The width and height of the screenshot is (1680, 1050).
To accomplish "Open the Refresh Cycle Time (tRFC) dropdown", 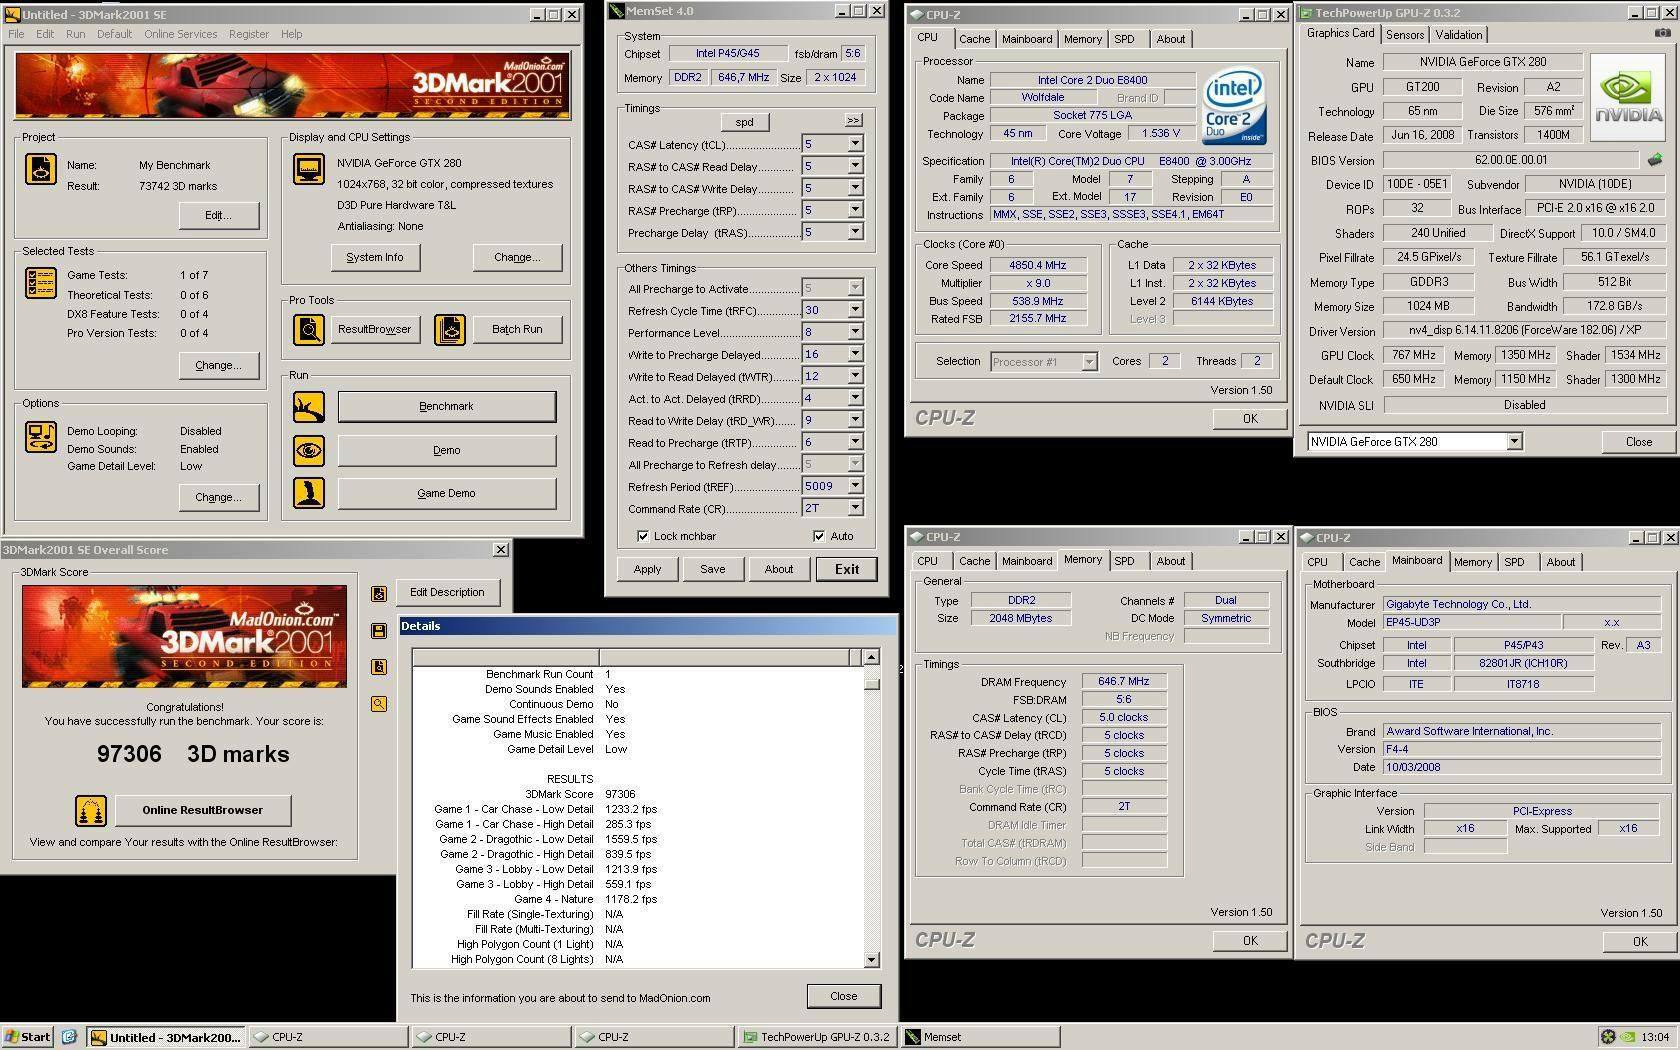I will click(855, 310).
